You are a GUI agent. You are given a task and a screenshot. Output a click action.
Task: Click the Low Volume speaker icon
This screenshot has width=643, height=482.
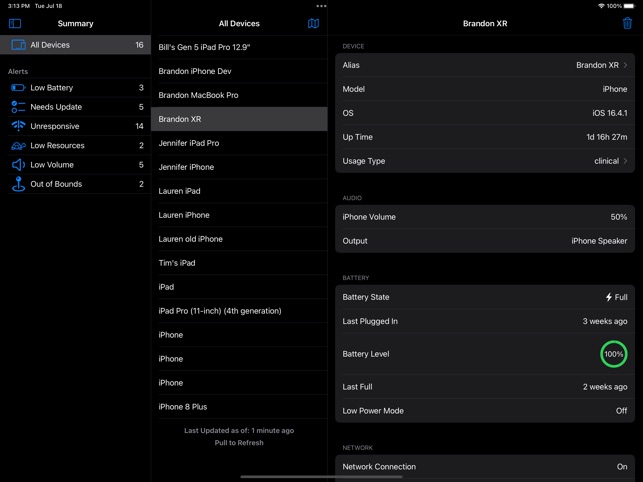18,164
